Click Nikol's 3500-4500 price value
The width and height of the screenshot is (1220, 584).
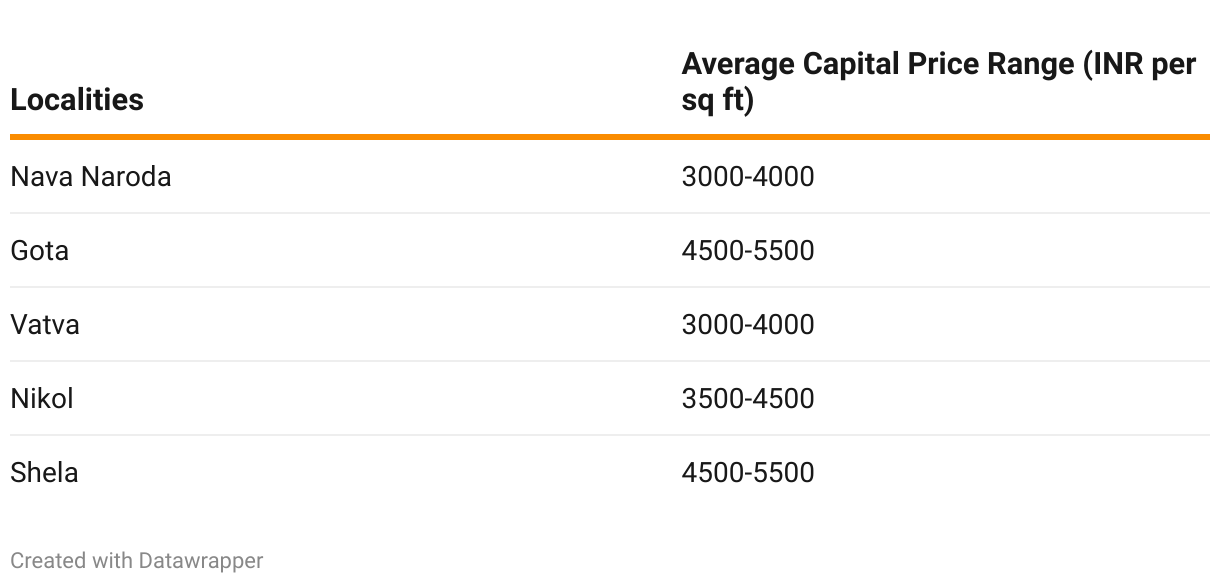pos(748,399)
